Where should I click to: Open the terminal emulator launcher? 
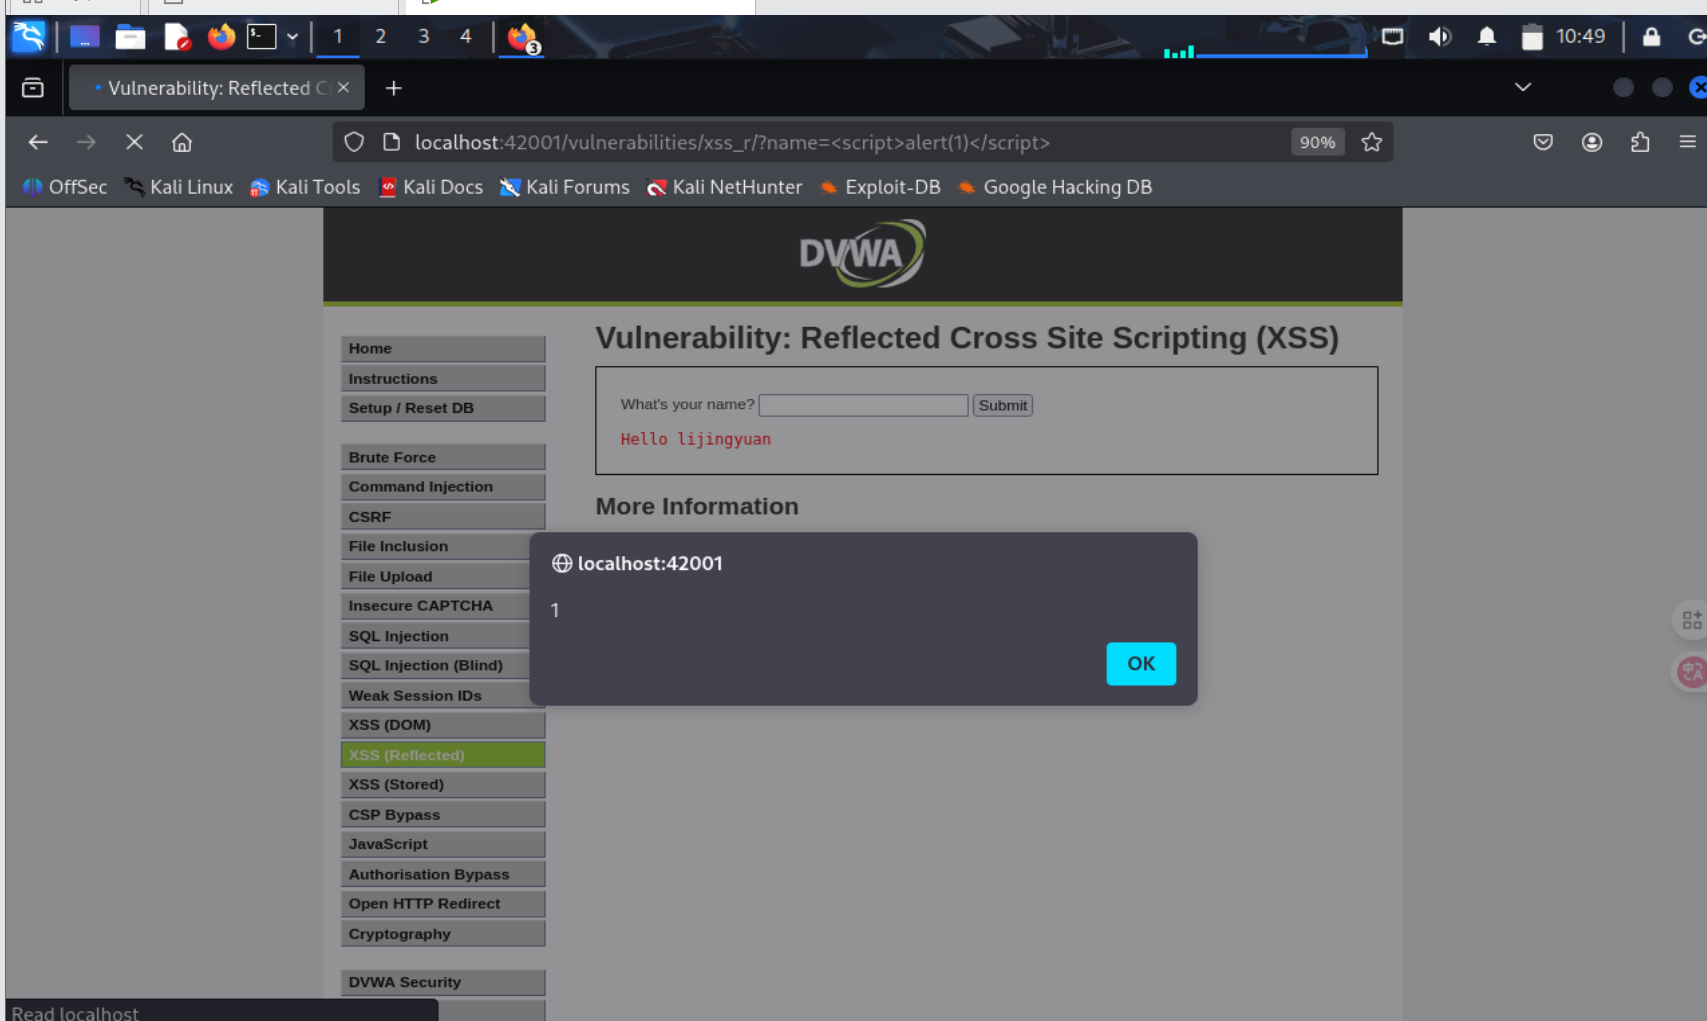pos(261,37)
